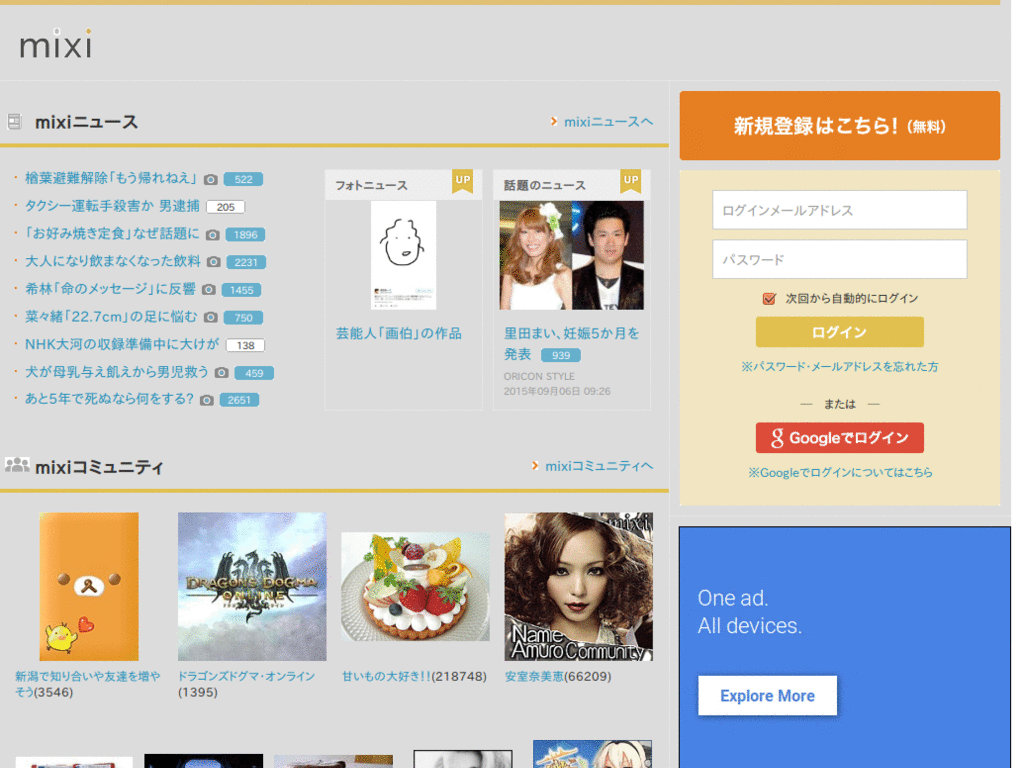
Task: Click camera icon next to 菜々緒 headline
Action: (210, 317)
